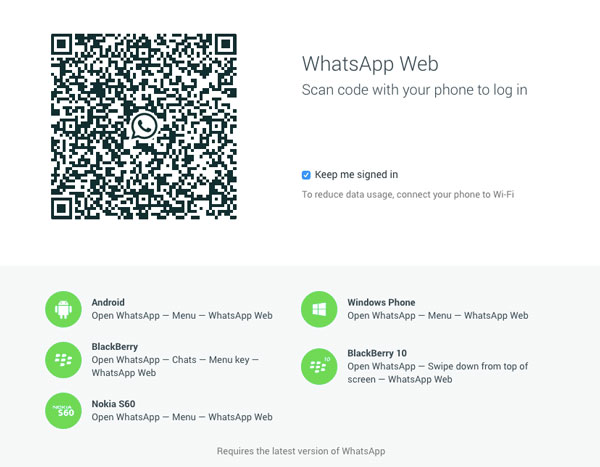Click the WhatsApp Web heading
The image size is (600, 467).
[x=370, y=64]
